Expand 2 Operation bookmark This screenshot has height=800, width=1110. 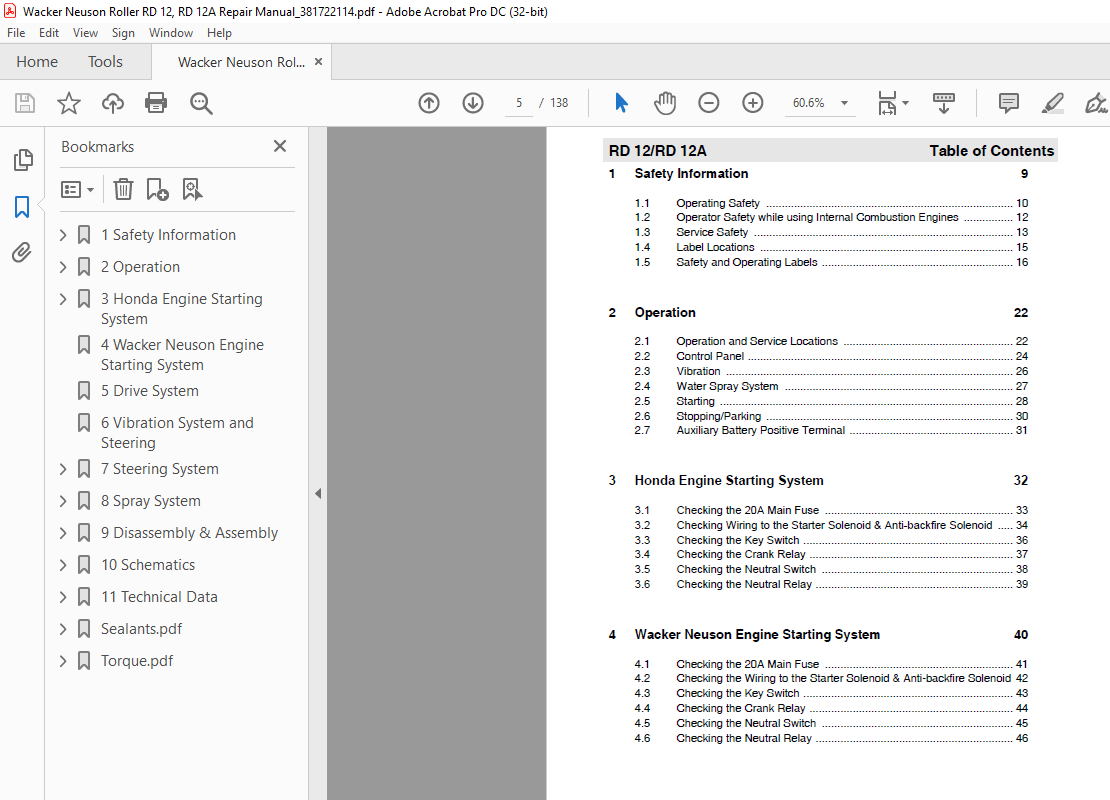coord(63,267)
